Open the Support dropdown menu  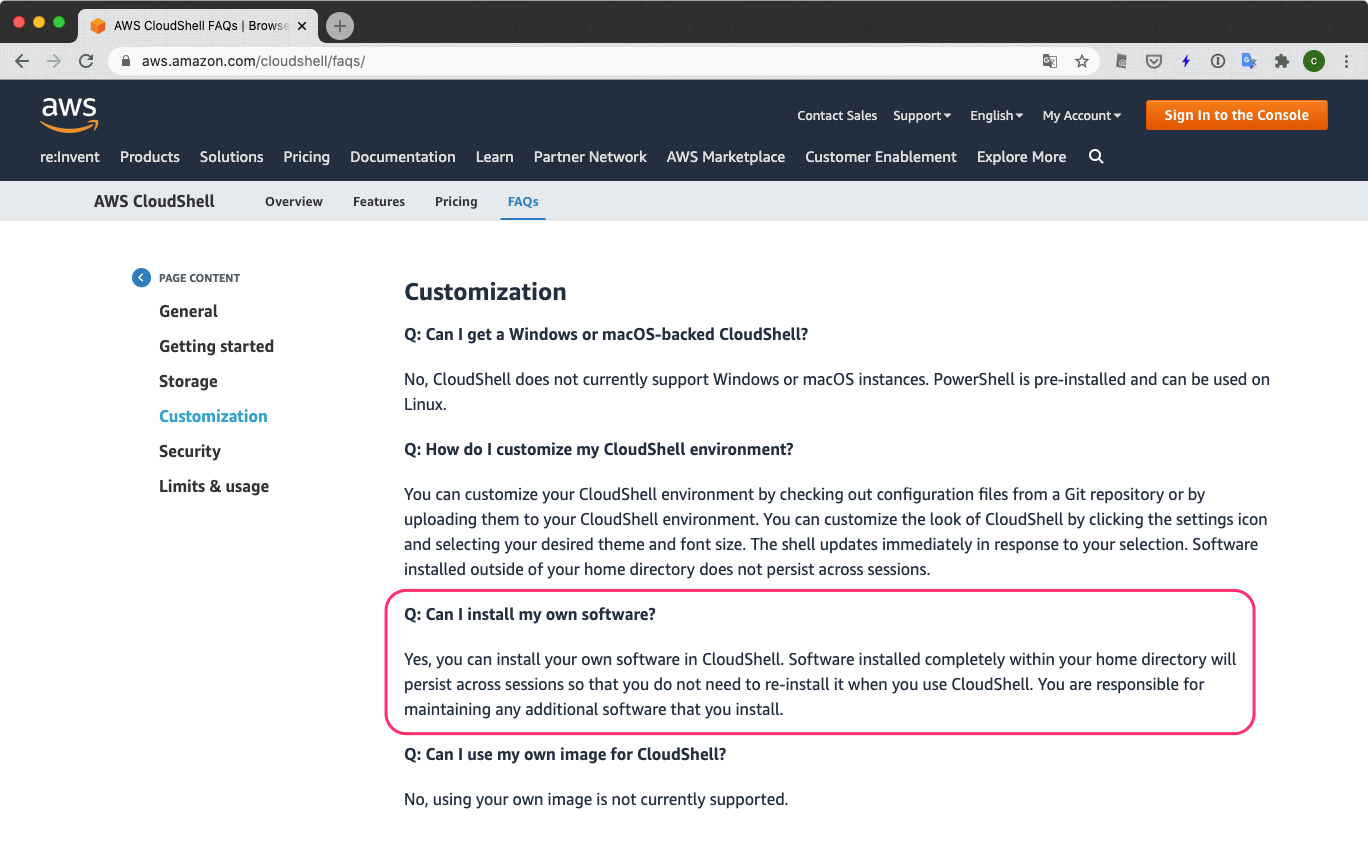coord(921,115)
